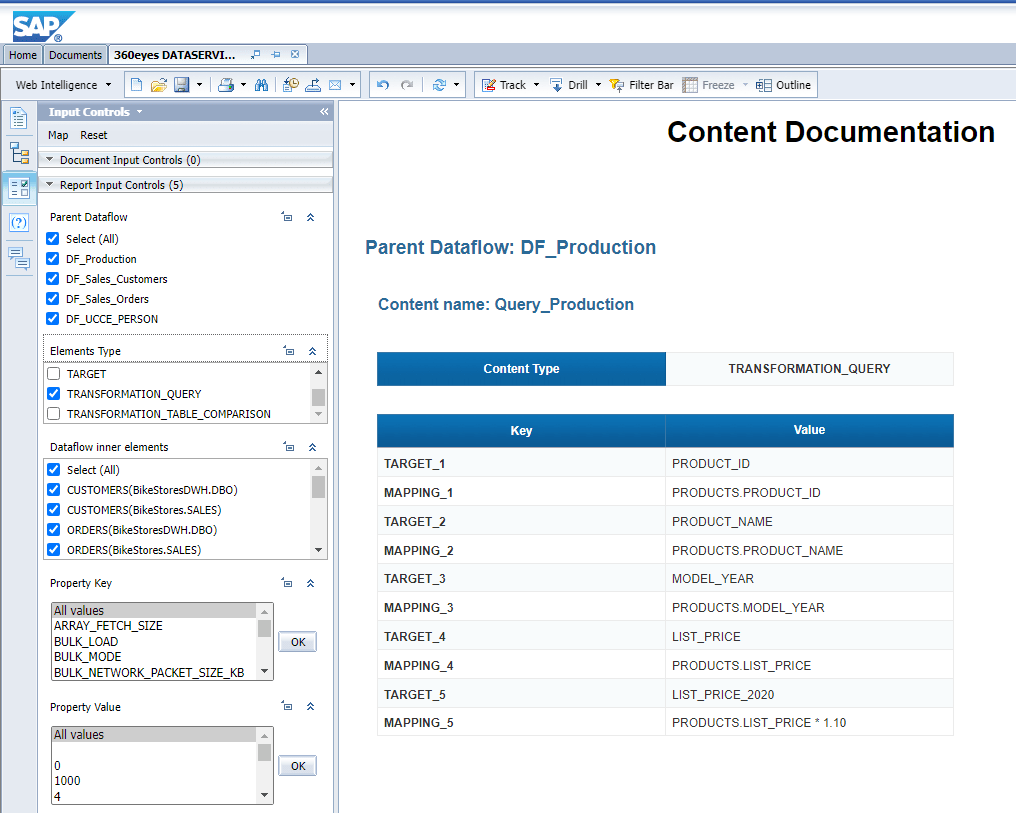Select the Find binoculars icon
The width and height of the screenshot is (1016, 813).
261,85
